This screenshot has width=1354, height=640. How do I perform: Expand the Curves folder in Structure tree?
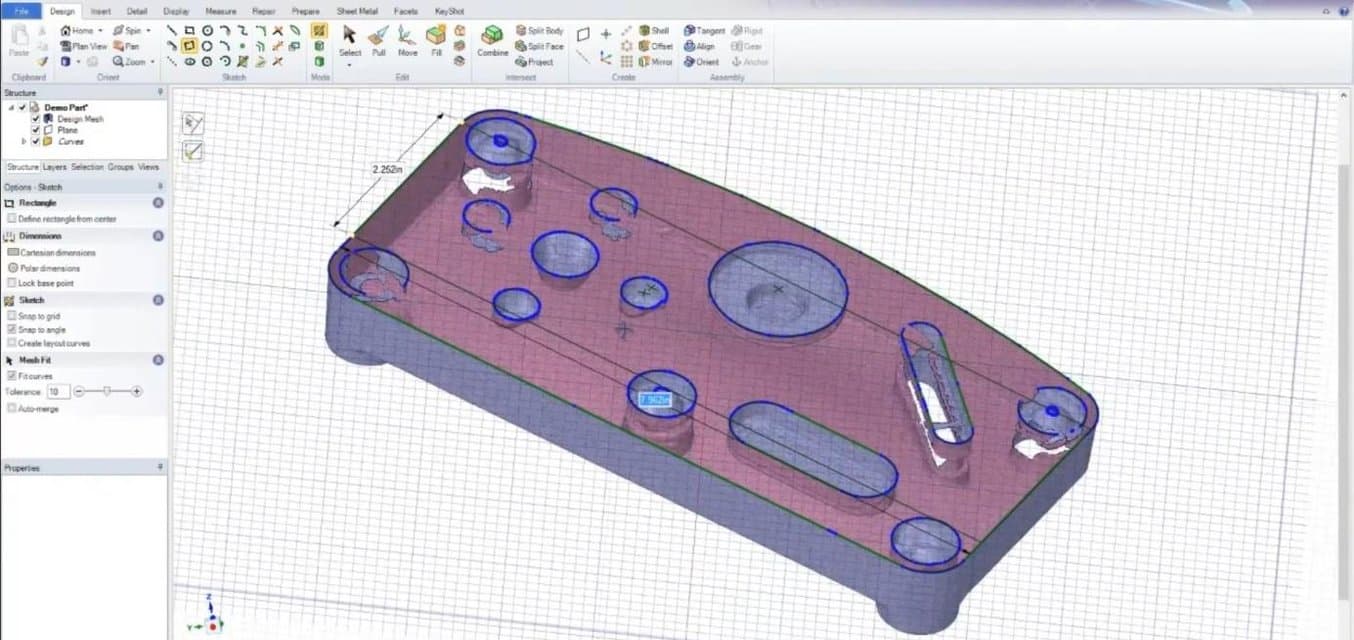(24, 141)
